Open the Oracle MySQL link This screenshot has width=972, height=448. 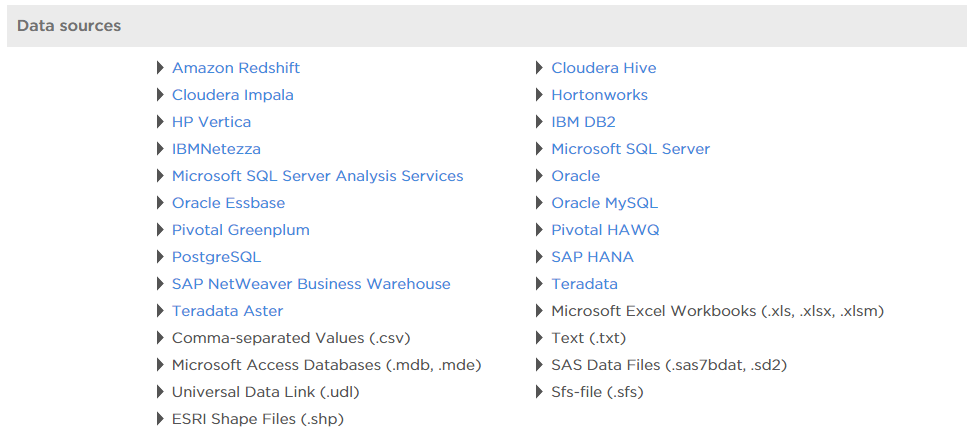coord(604,203)
